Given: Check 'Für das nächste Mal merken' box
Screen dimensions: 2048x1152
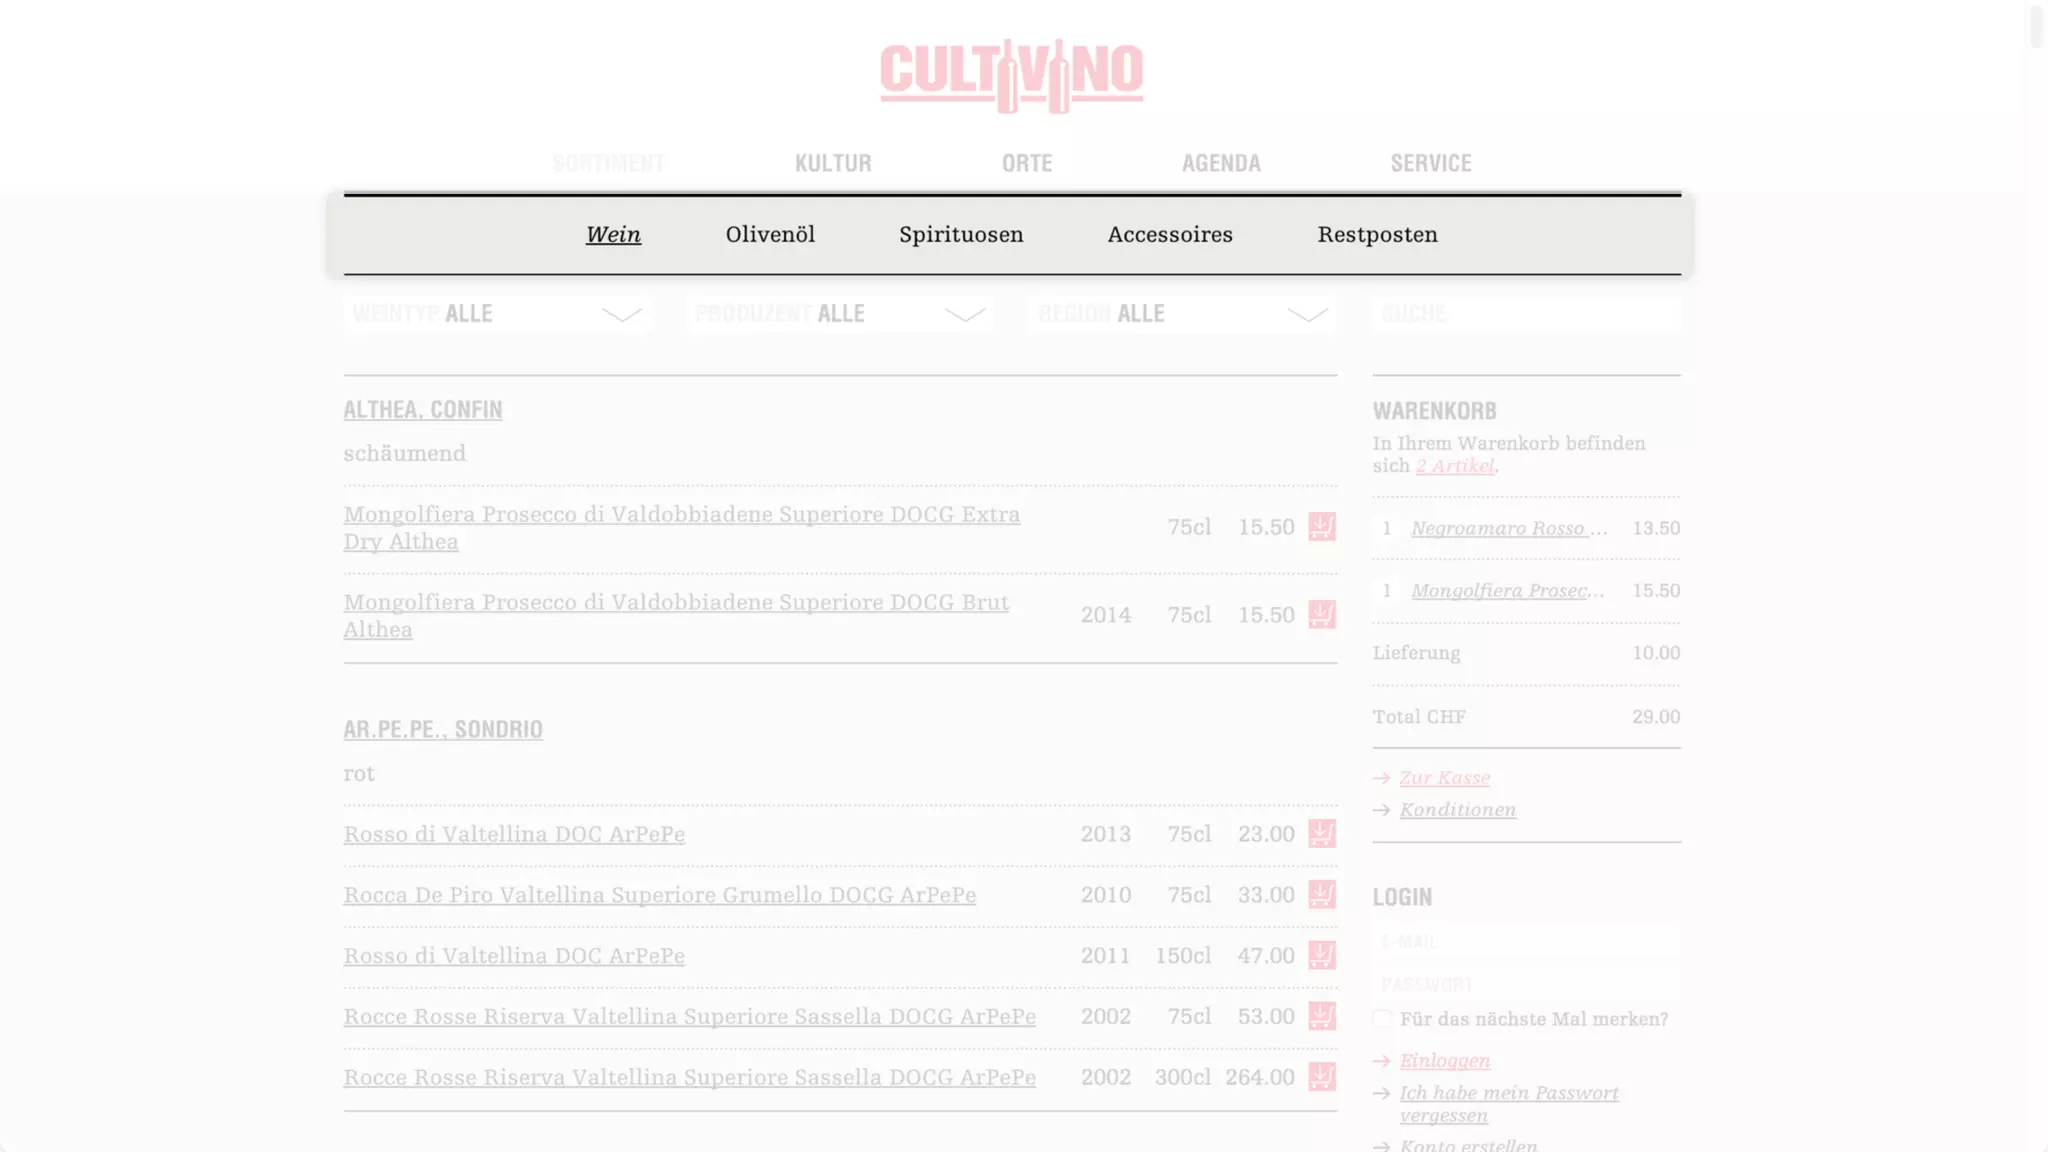Looking at the screenshot, I should coord(1382,1019).
